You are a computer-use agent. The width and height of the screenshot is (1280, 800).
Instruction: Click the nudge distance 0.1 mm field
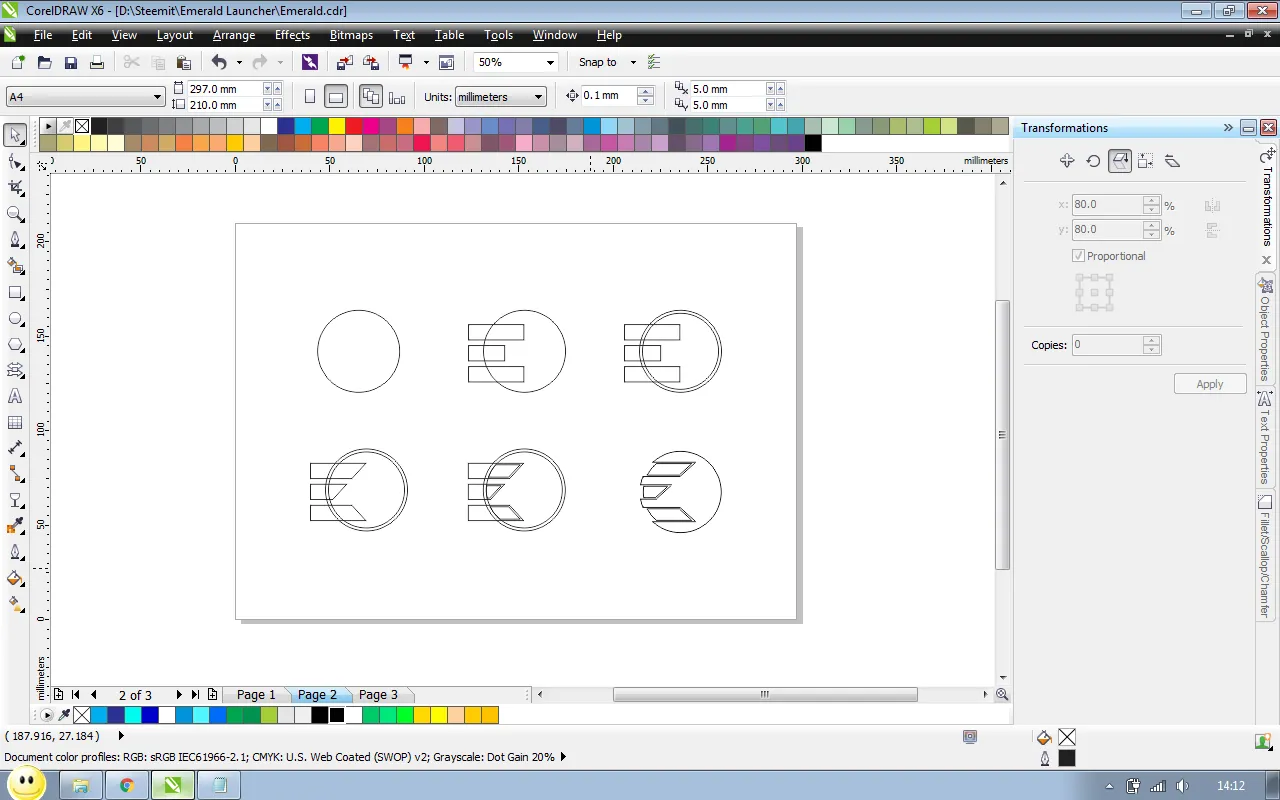tap(609, 96)
